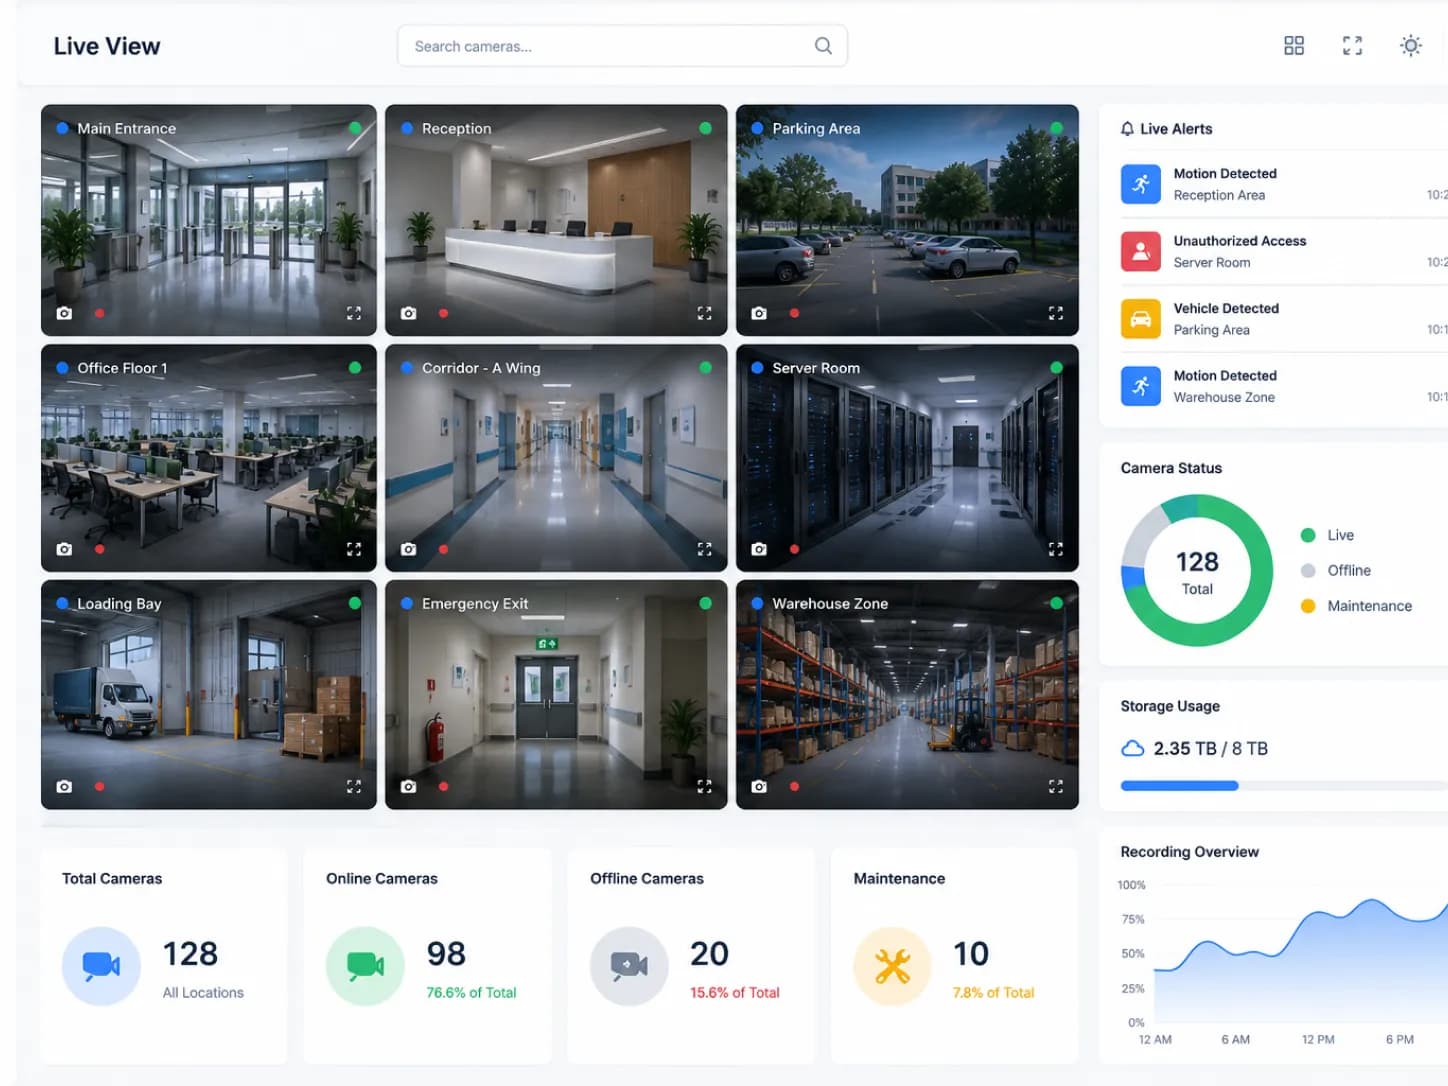Image resolution: width=1448 pixels, height=1086 pixels.
Task: Toggle the light theme sun icon
Action: point(1410,46)
